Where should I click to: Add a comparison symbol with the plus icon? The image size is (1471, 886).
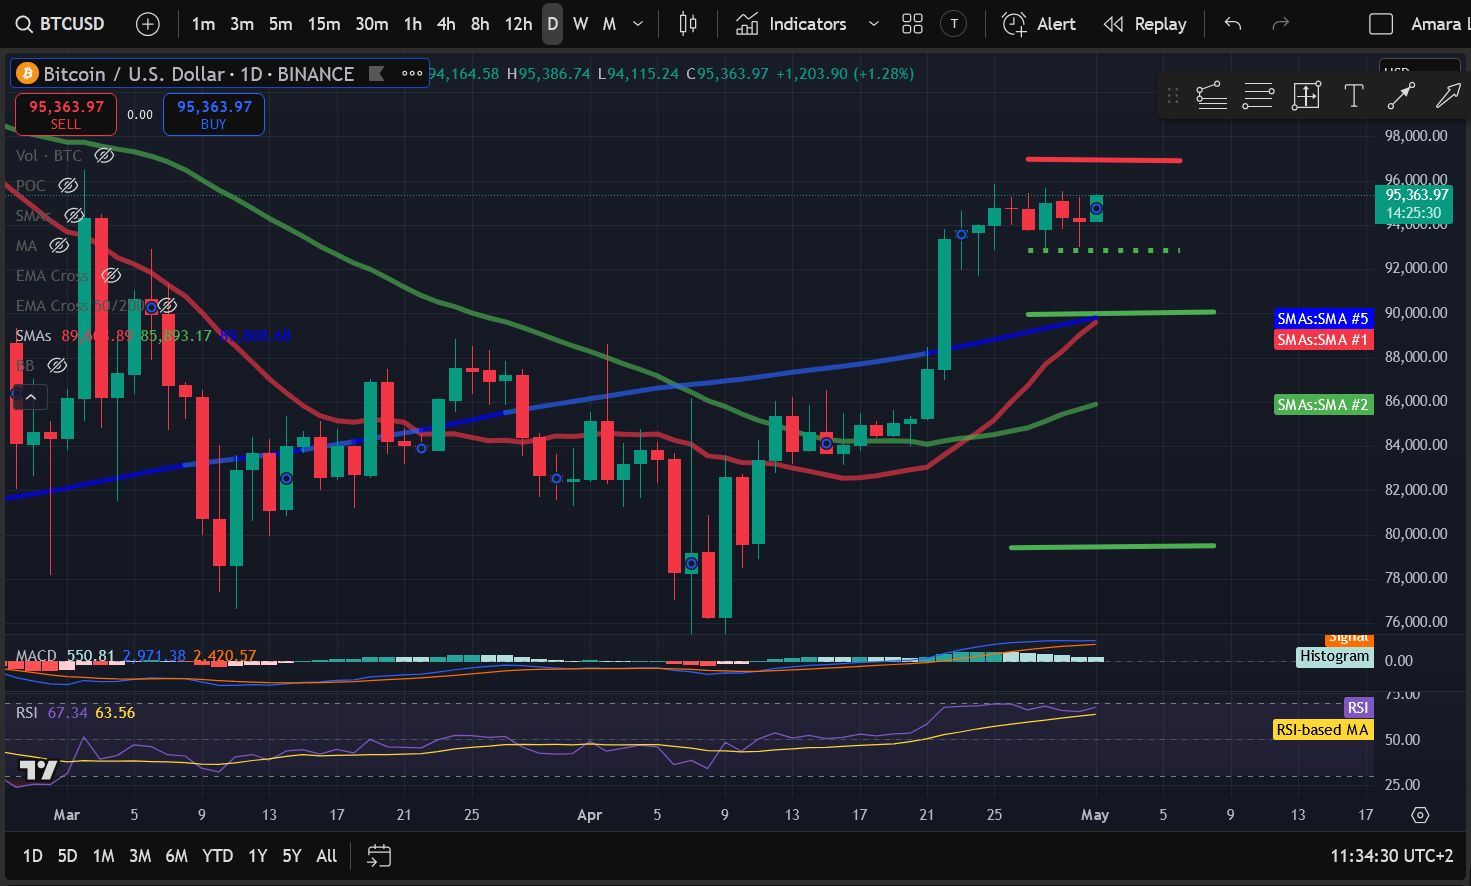147,23
